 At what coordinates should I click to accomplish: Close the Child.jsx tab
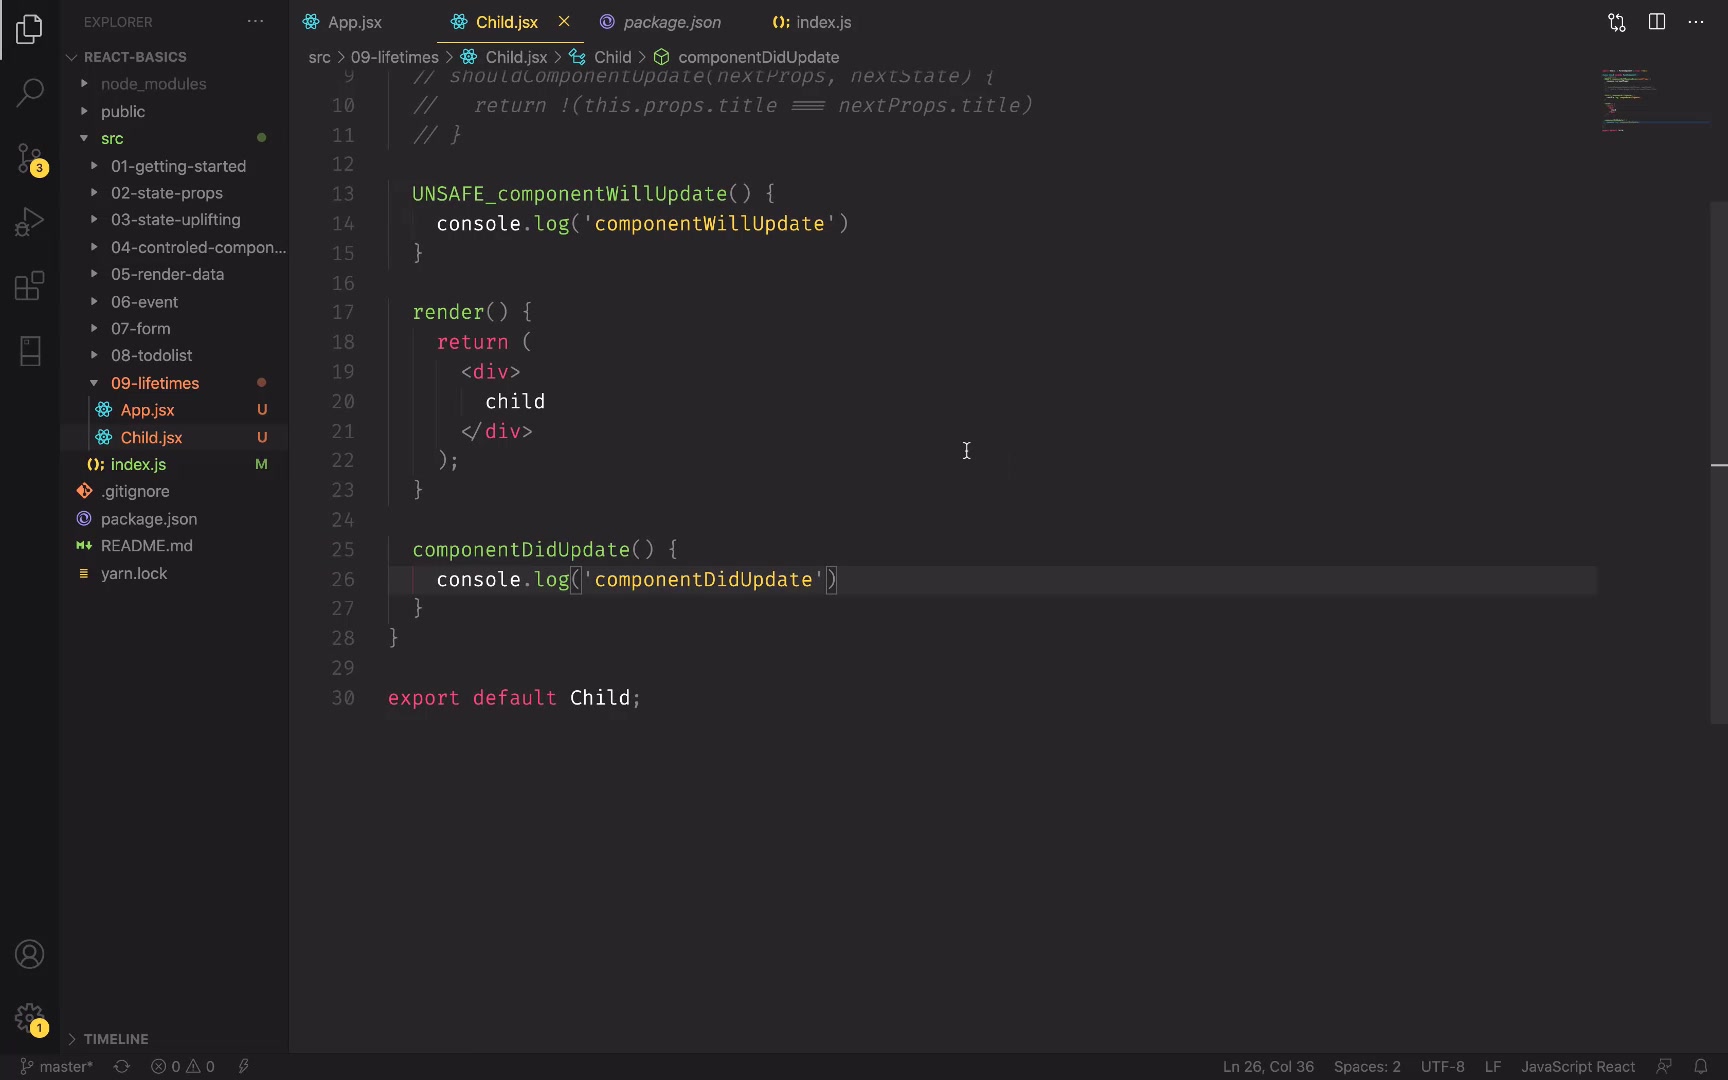(564, 21)
